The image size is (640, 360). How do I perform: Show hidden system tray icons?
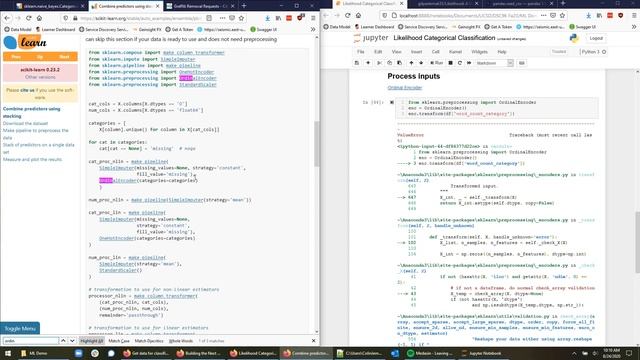tap(574, 353)
